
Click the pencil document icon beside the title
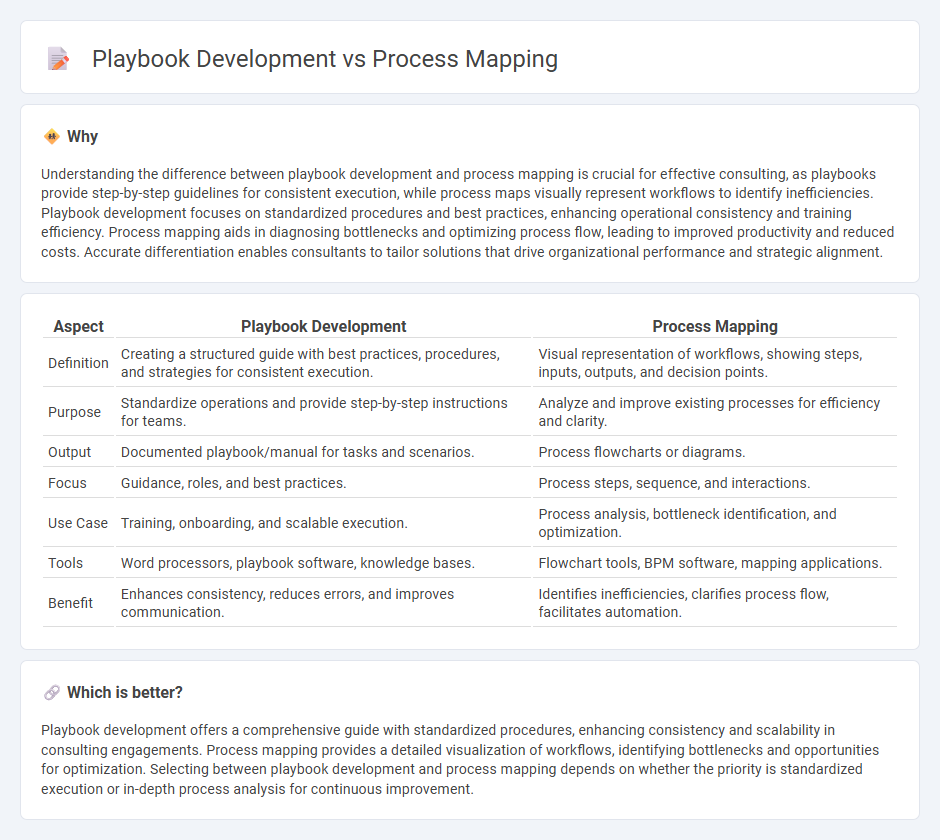coord(58,59)
